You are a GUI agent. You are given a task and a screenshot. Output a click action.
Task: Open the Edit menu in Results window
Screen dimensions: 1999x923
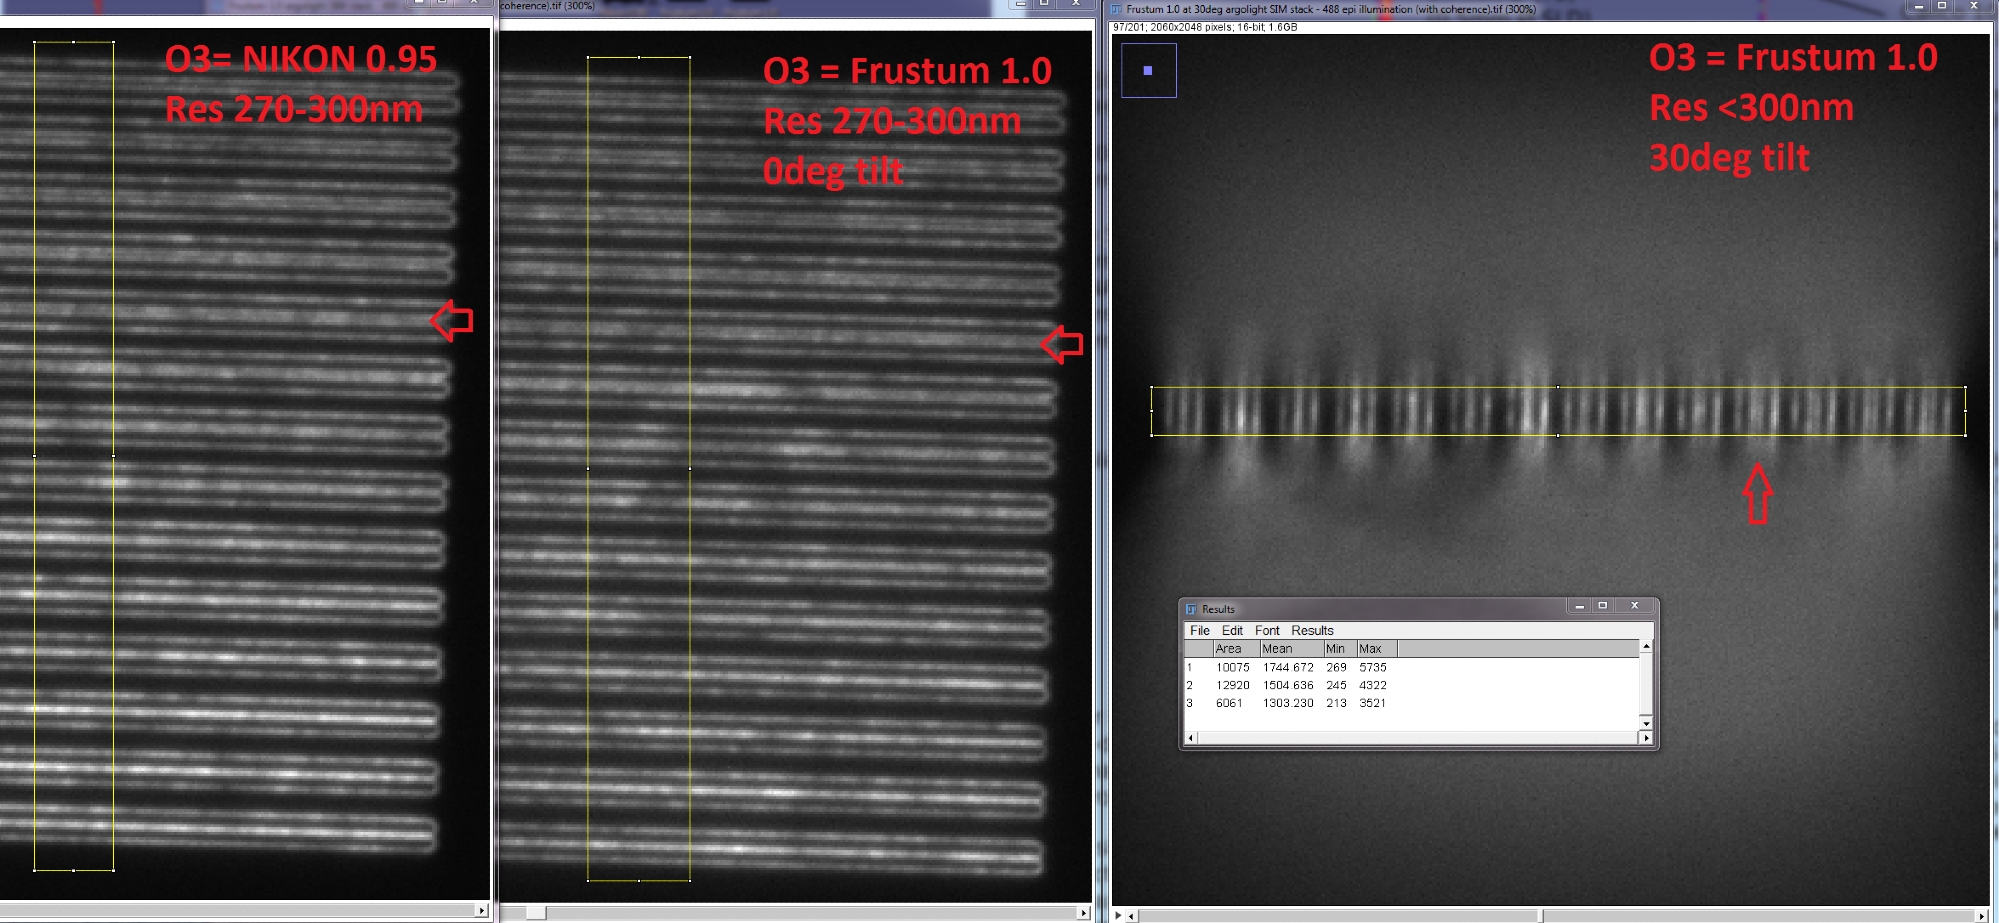[x=1232, y=631]
